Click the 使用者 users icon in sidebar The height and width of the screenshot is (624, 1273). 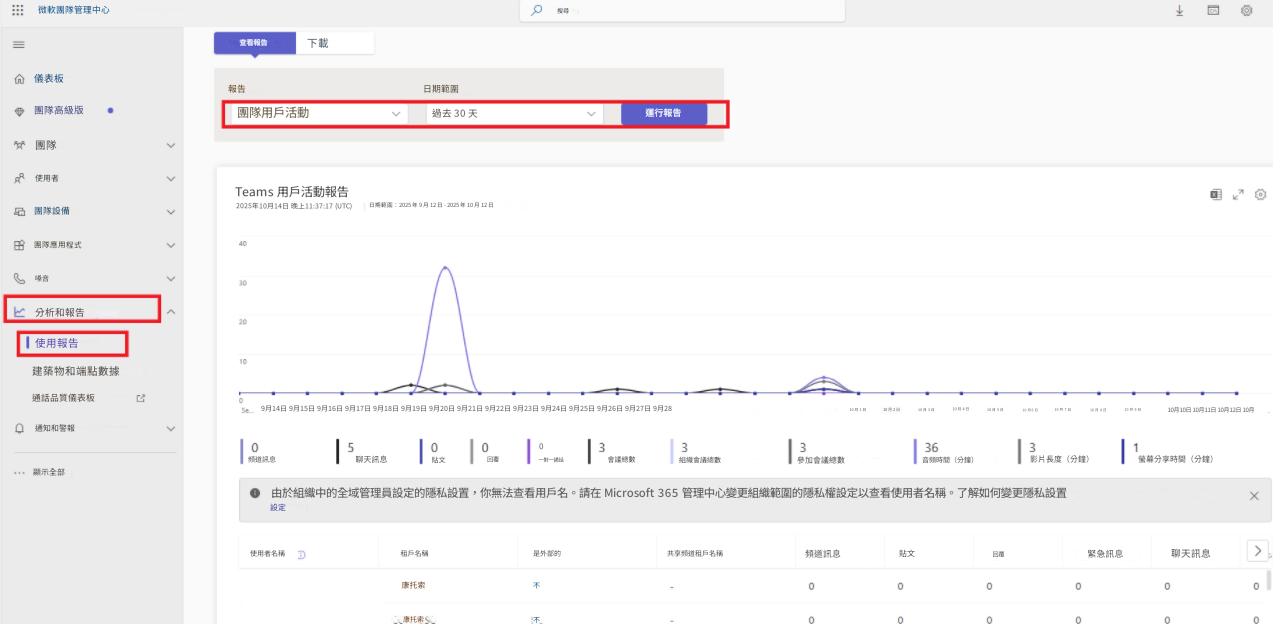(19, 178)
